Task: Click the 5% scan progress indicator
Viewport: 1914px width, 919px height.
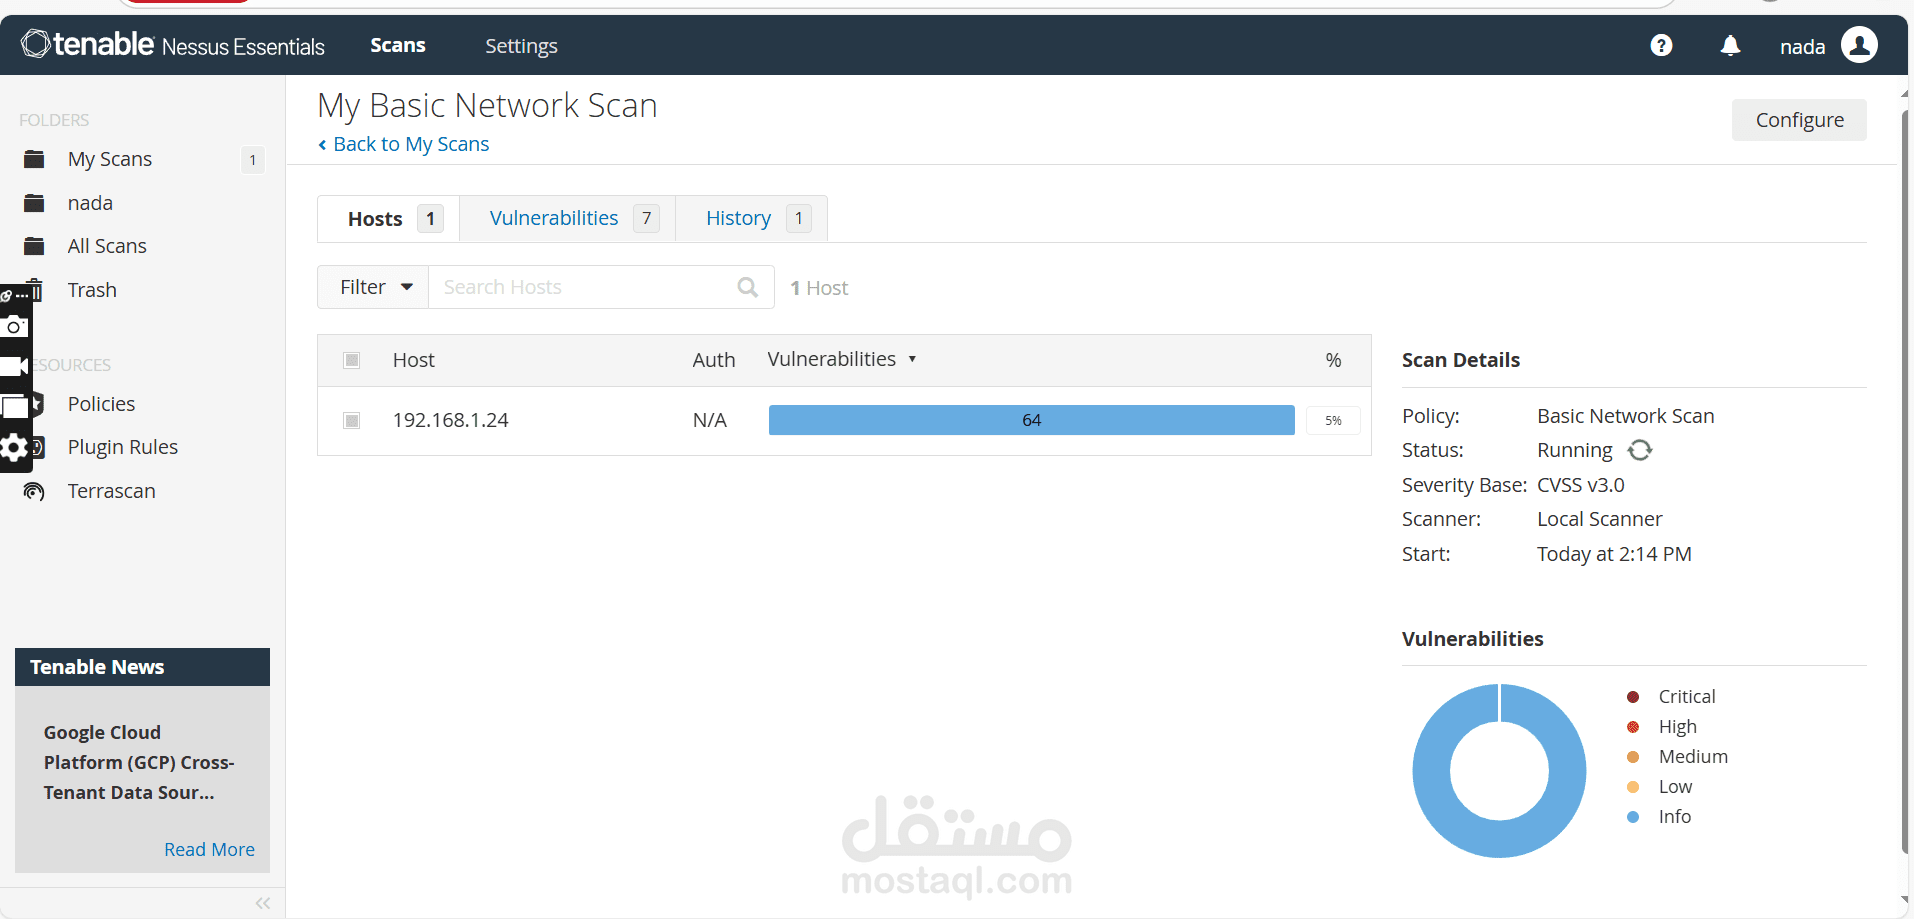Action: click(1333, 420)
